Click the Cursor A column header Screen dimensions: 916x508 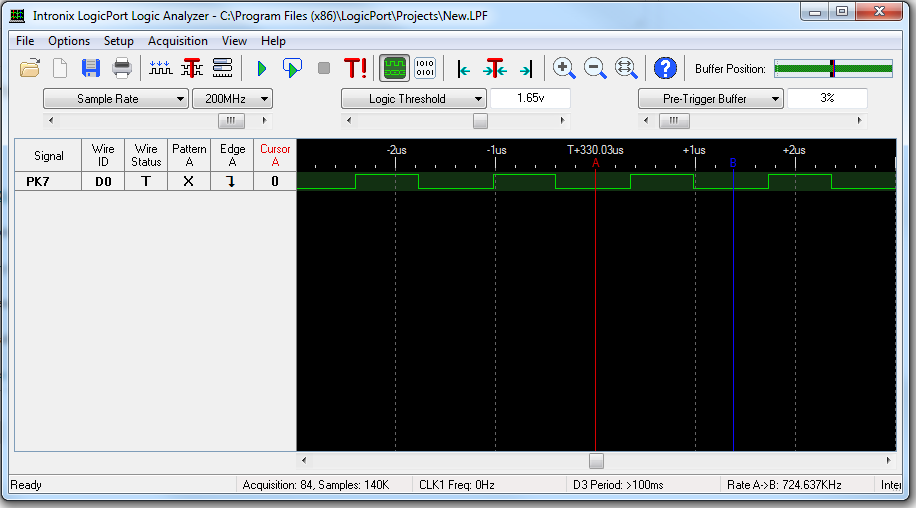(x=275, y=155)
